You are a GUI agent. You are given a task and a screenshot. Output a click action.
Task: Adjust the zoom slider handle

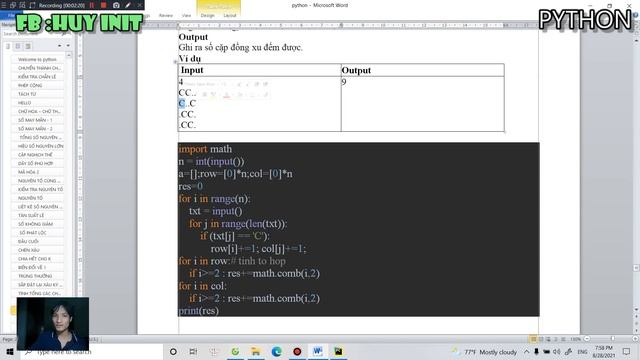tap(612, 339)
